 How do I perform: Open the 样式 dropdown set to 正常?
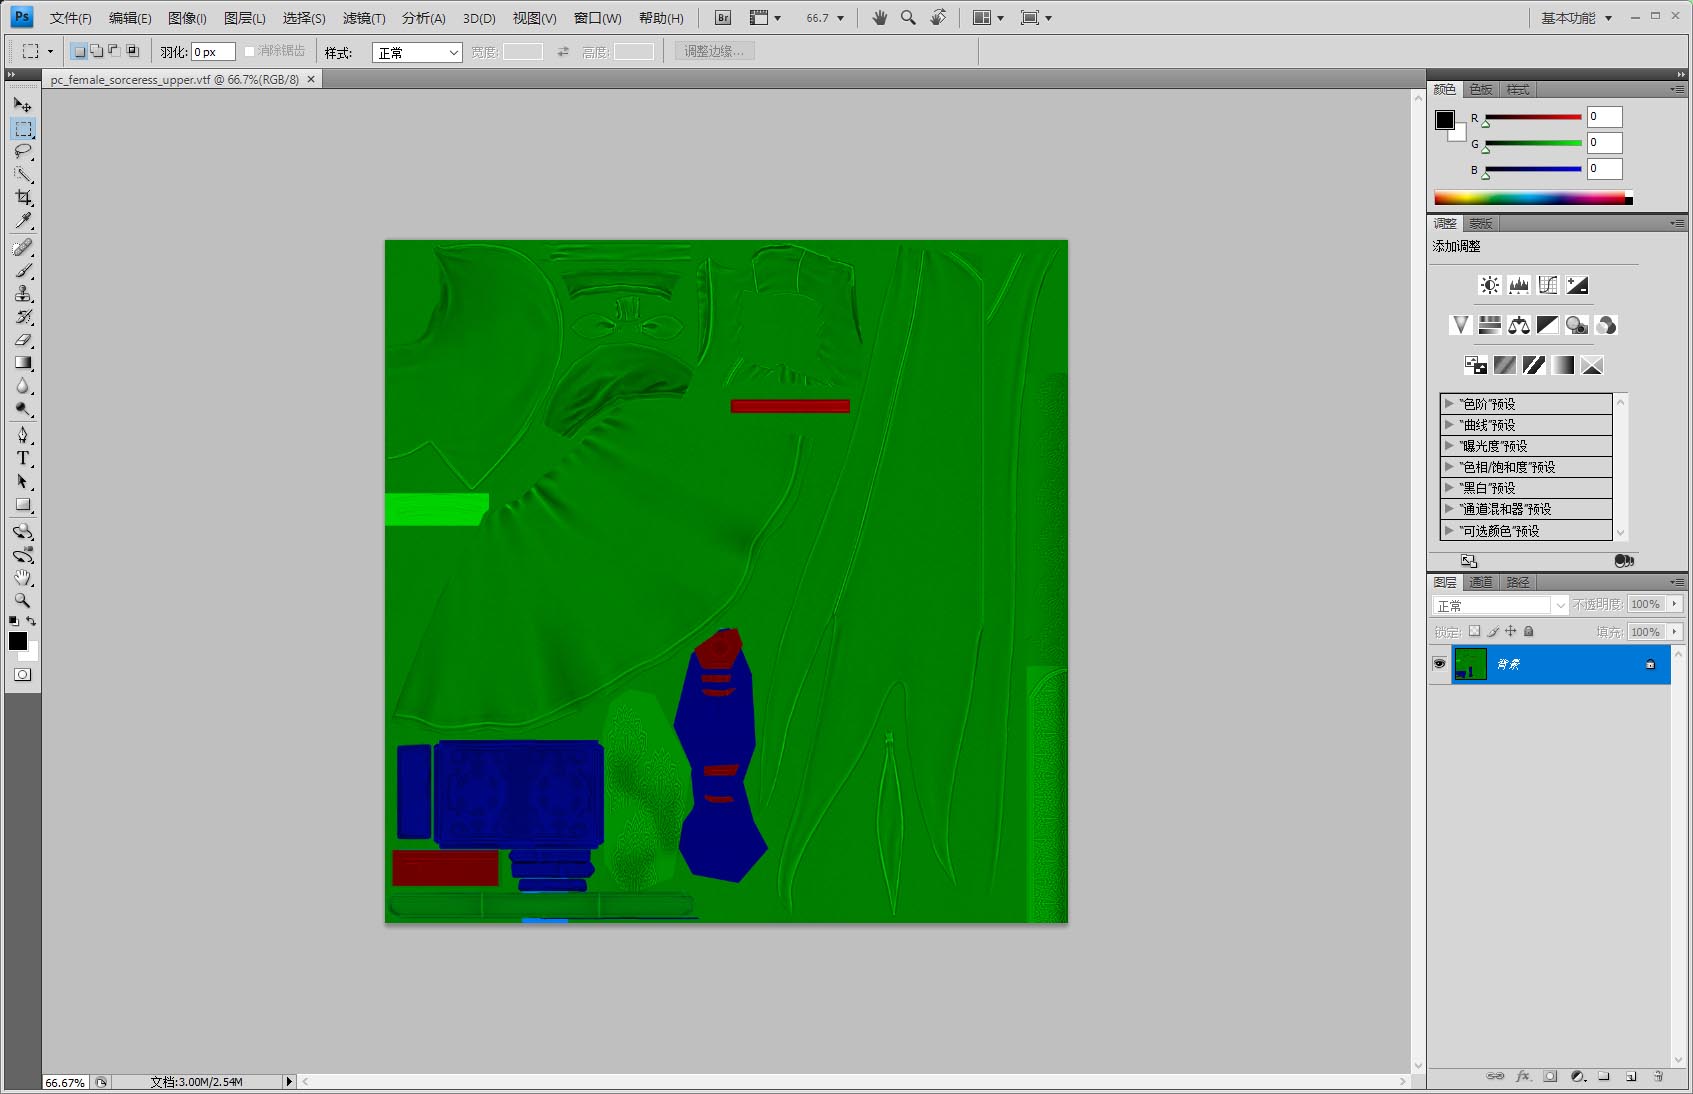[x=417, y=53]
